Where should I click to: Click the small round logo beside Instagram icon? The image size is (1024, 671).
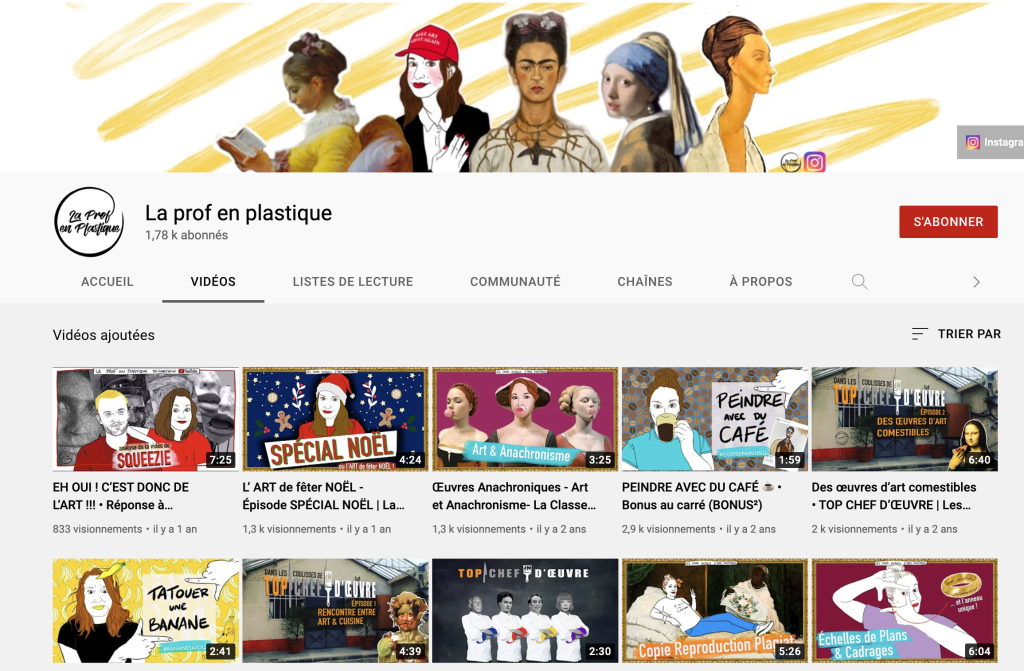790,163
